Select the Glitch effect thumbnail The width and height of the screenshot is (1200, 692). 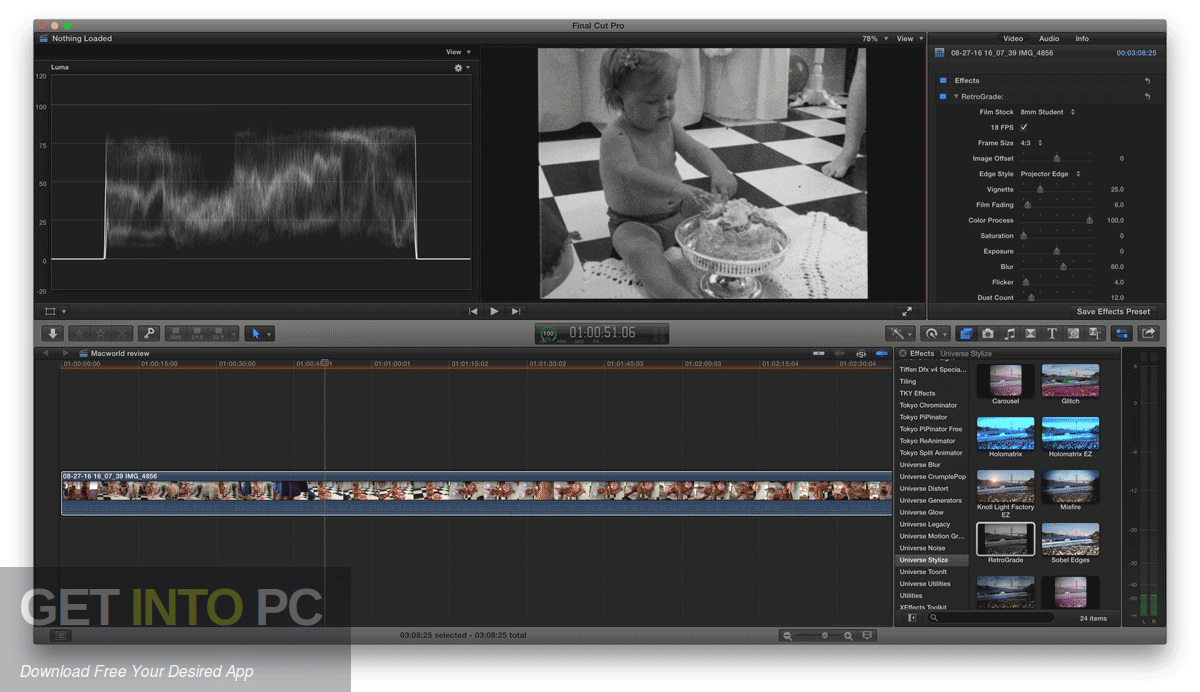[x=1070, y=381]
